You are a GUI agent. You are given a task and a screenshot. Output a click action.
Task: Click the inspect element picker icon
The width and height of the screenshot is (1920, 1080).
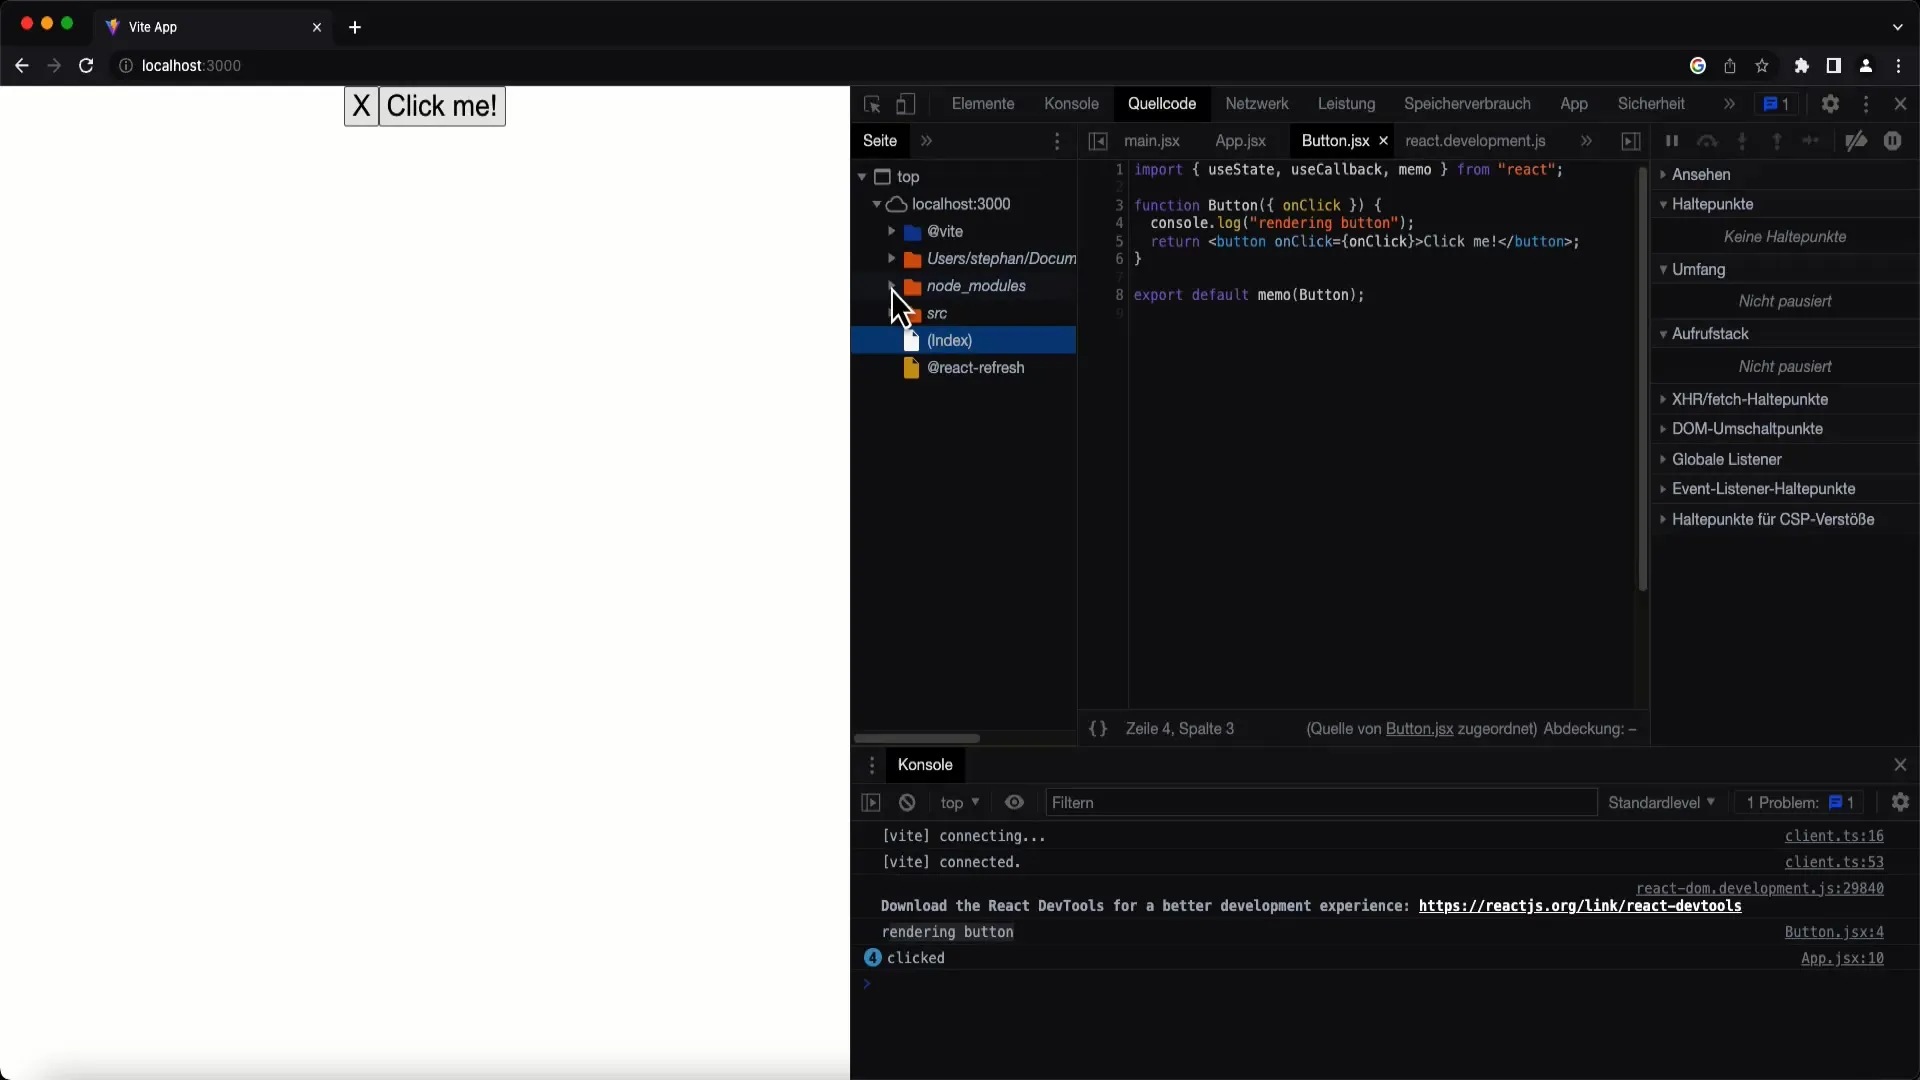[x=872, y=103]
